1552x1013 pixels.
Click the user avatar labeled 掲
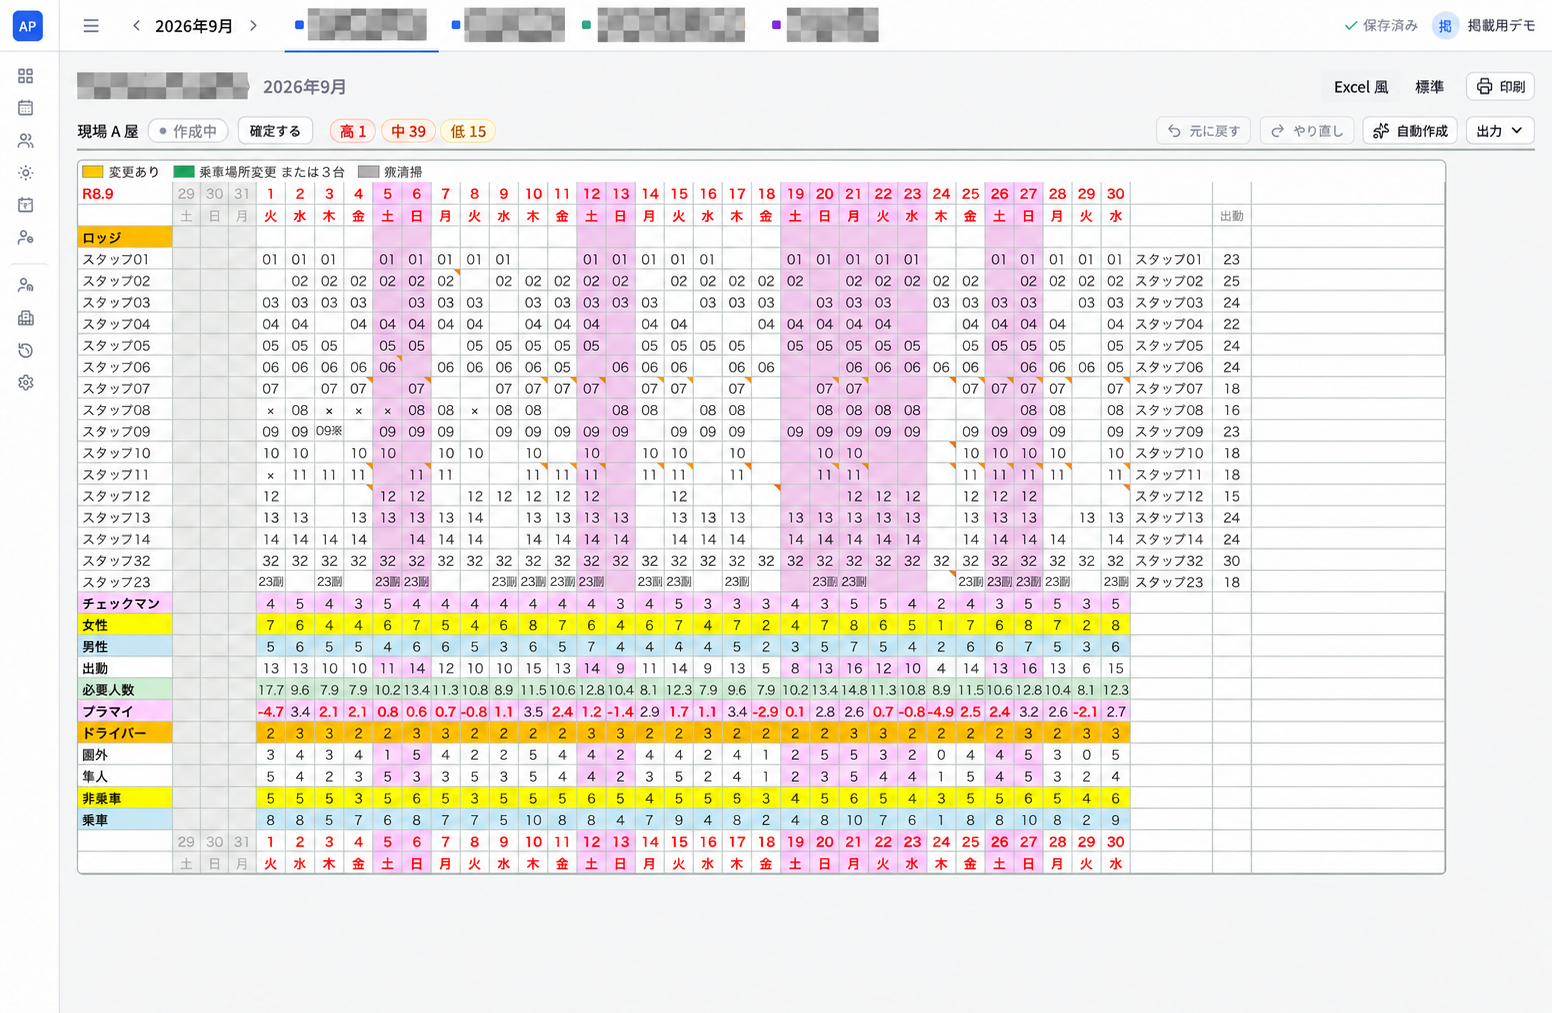[1445, 26]
